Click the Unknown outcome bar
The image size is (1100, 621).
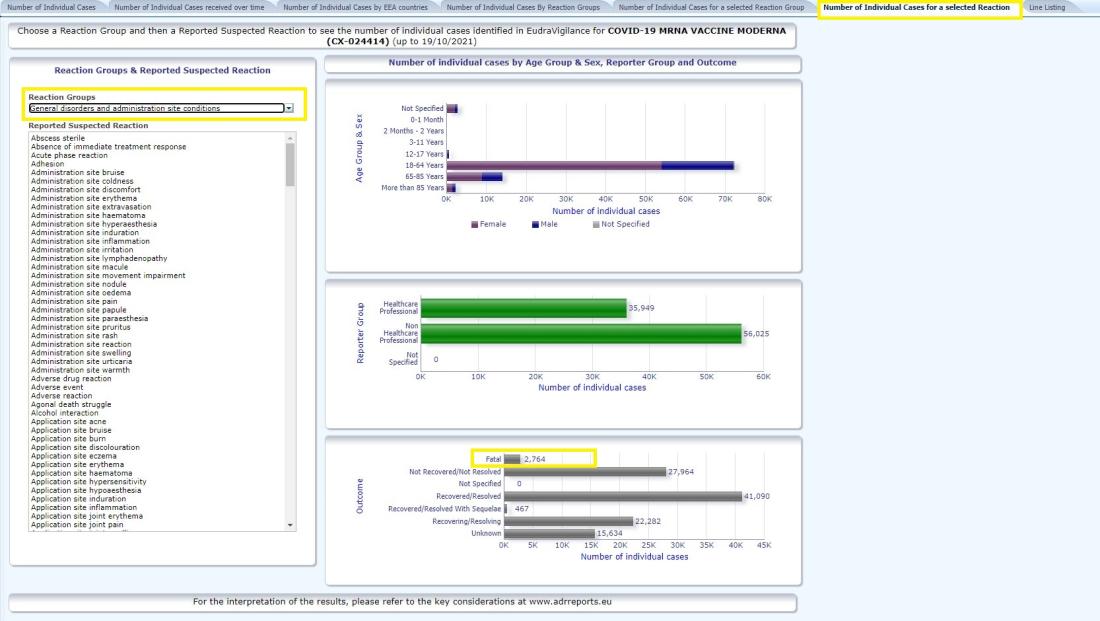coord(549,533)
